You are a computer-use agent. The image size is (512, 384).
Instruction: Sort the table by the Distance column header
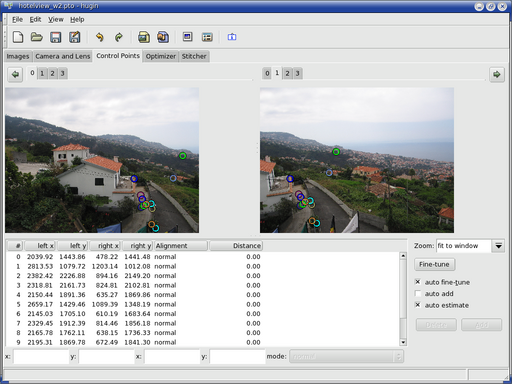coord(236,246)
